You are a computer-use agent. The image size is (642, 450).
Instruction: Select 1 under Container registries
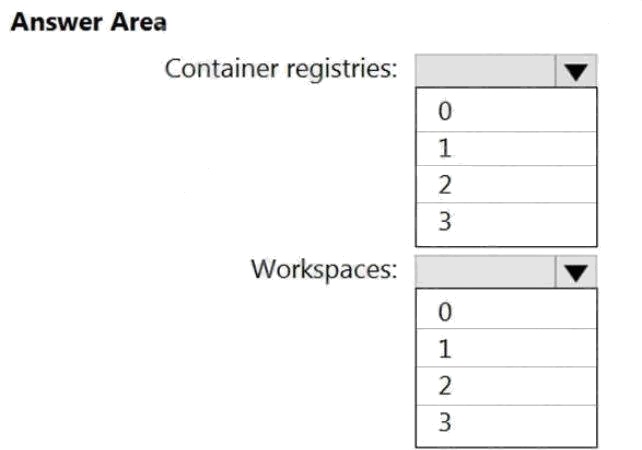click(x=505, y=149)
